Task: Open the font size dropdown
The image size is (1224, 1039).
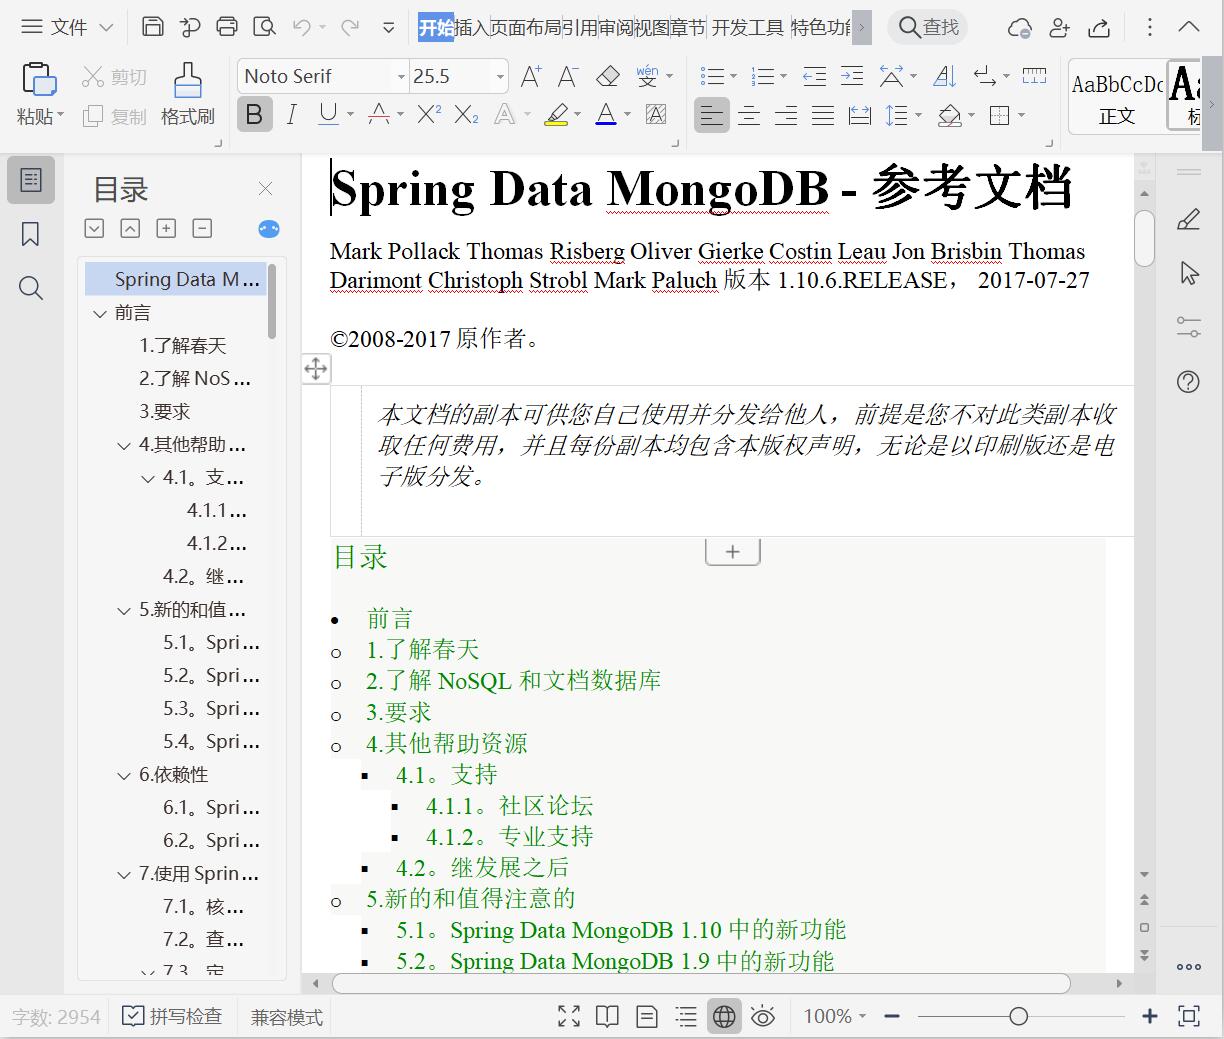Action: 500,77
